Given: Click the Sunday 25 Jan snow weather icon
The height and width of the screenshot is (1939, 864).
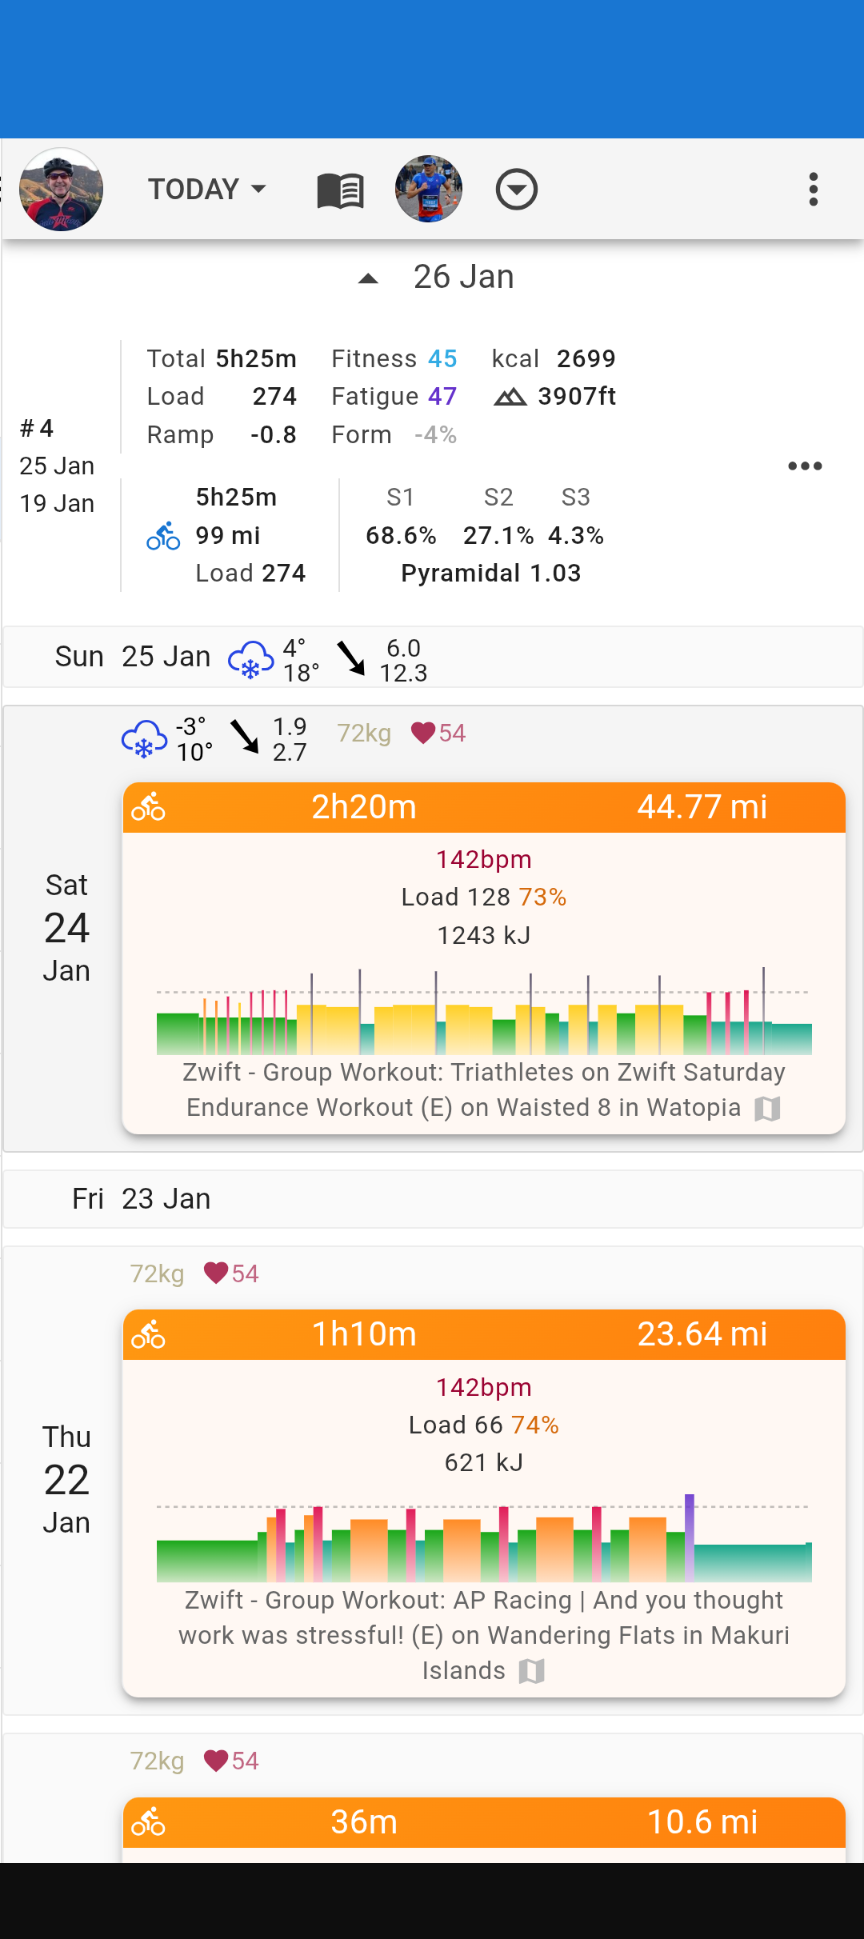Looking at the screenshot, I should (x=250, y=659).
